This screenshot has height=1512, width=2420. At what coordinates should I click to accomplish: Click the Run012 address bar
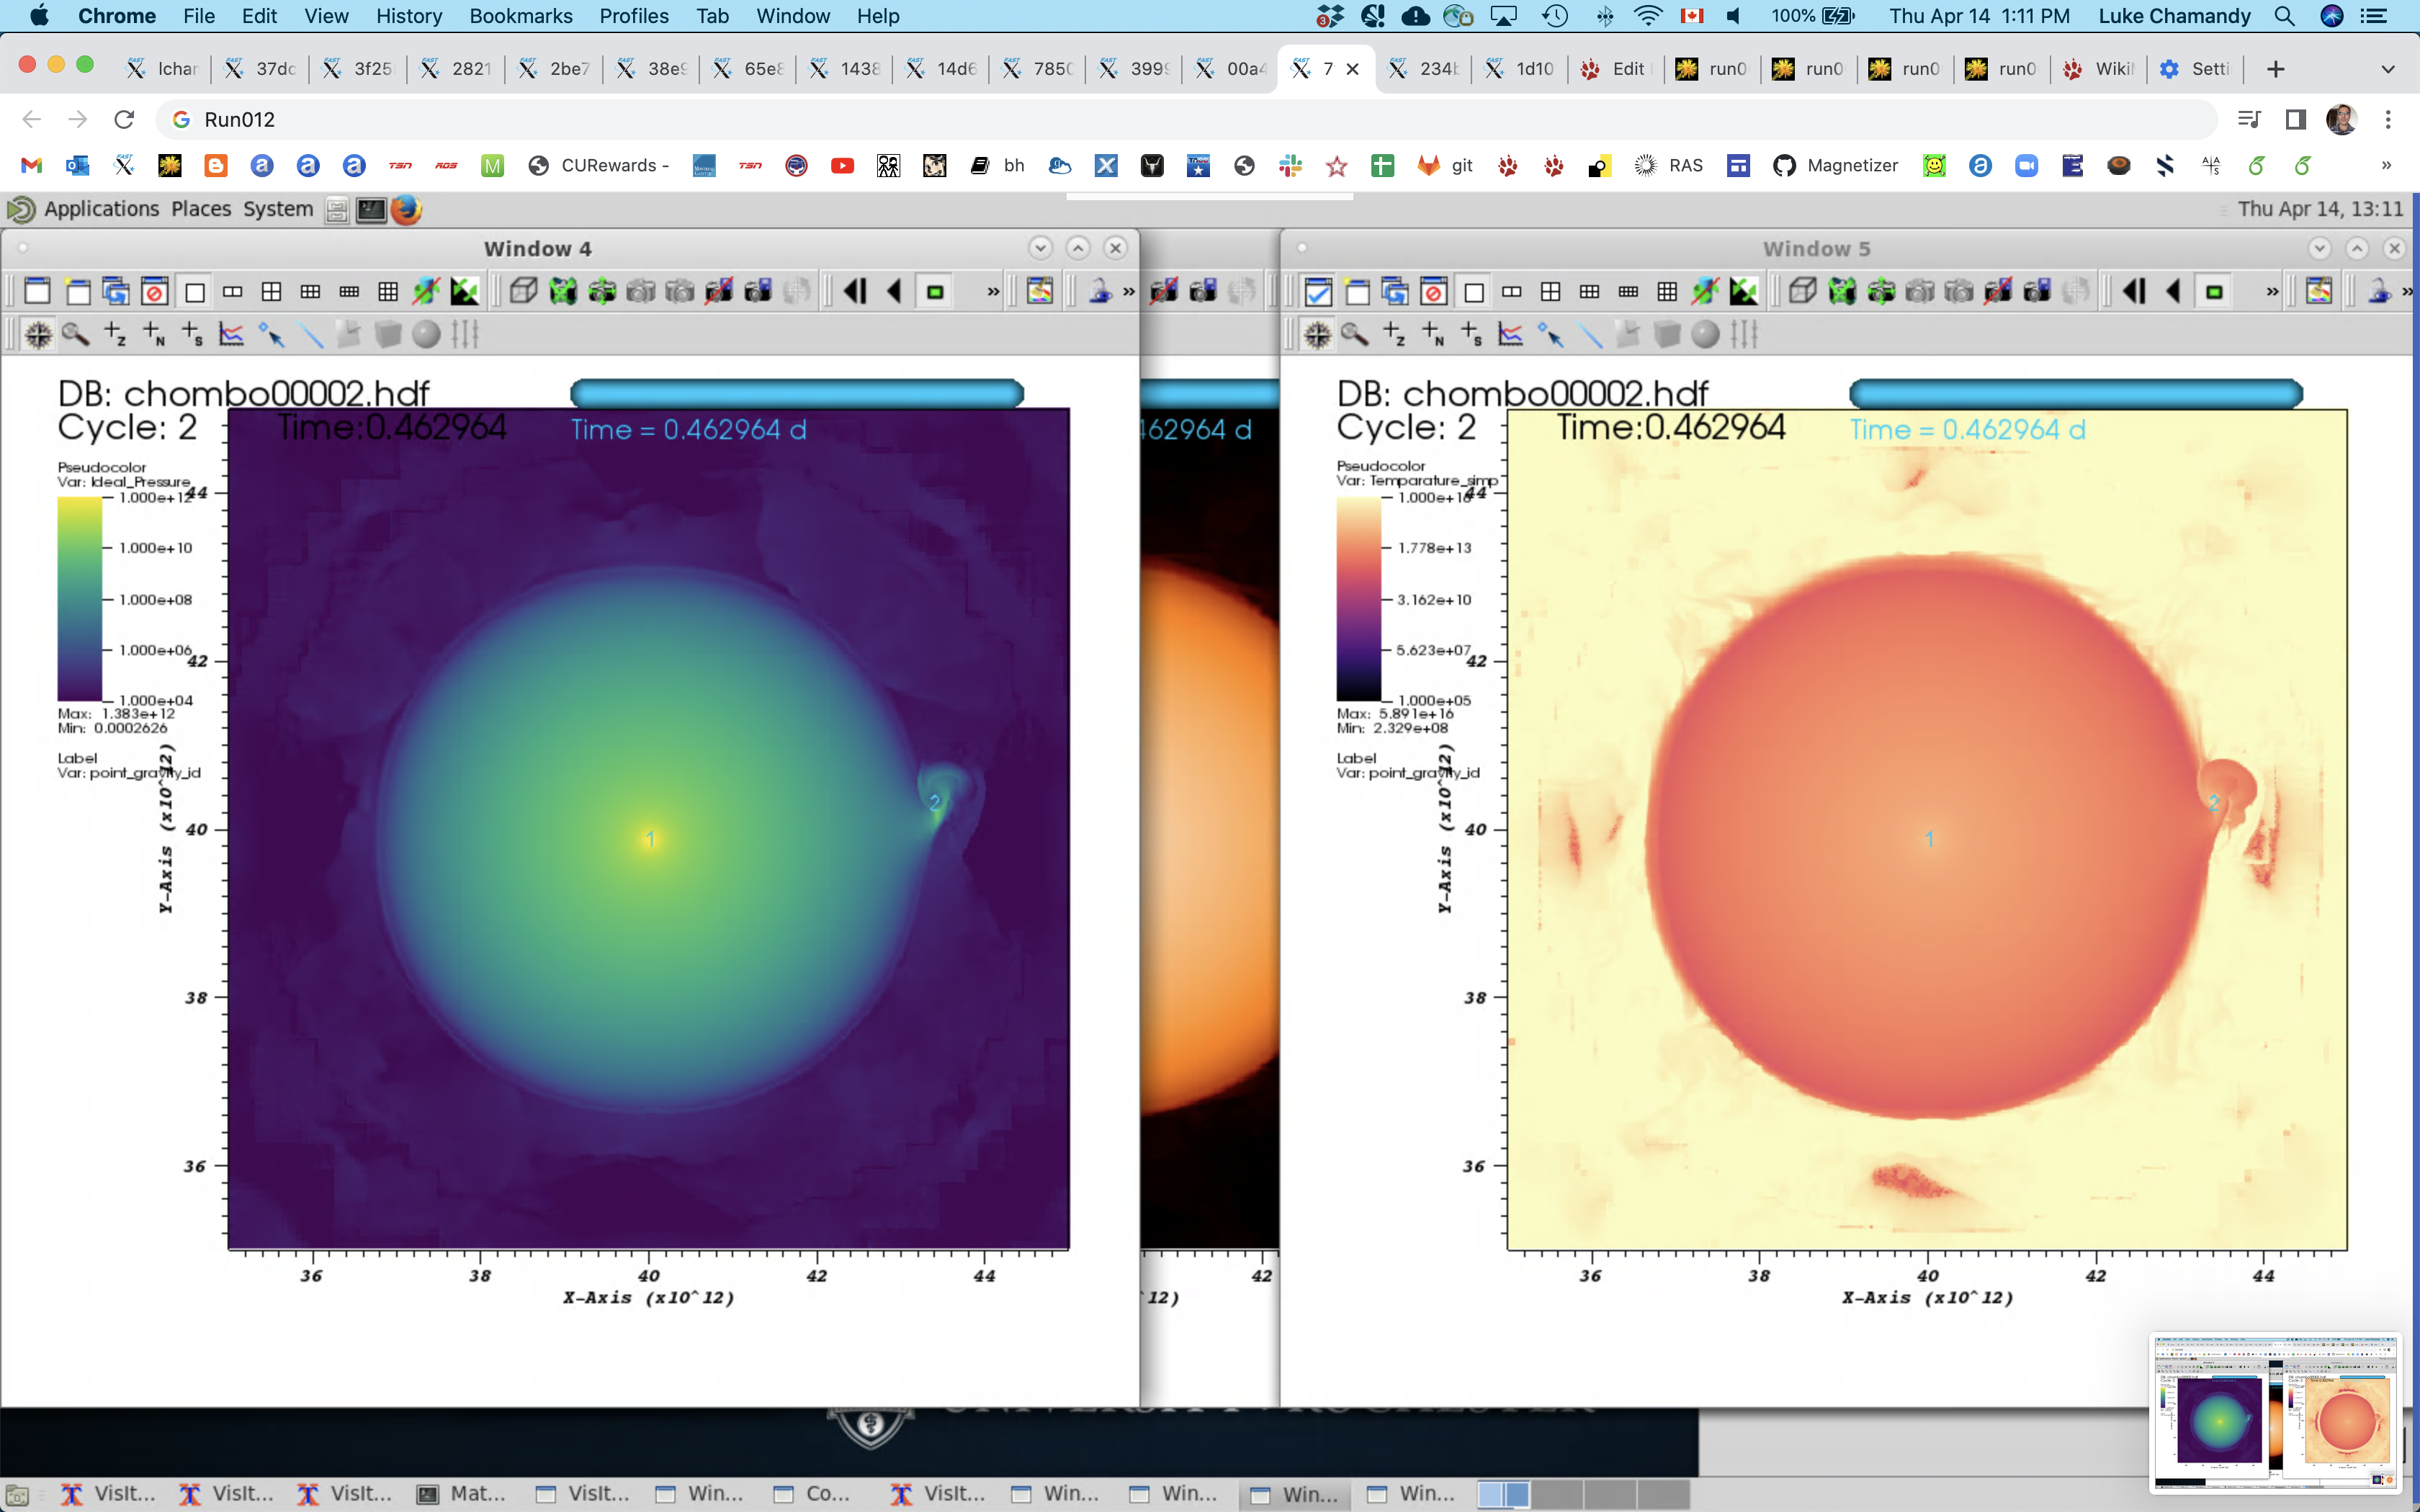1186,120
